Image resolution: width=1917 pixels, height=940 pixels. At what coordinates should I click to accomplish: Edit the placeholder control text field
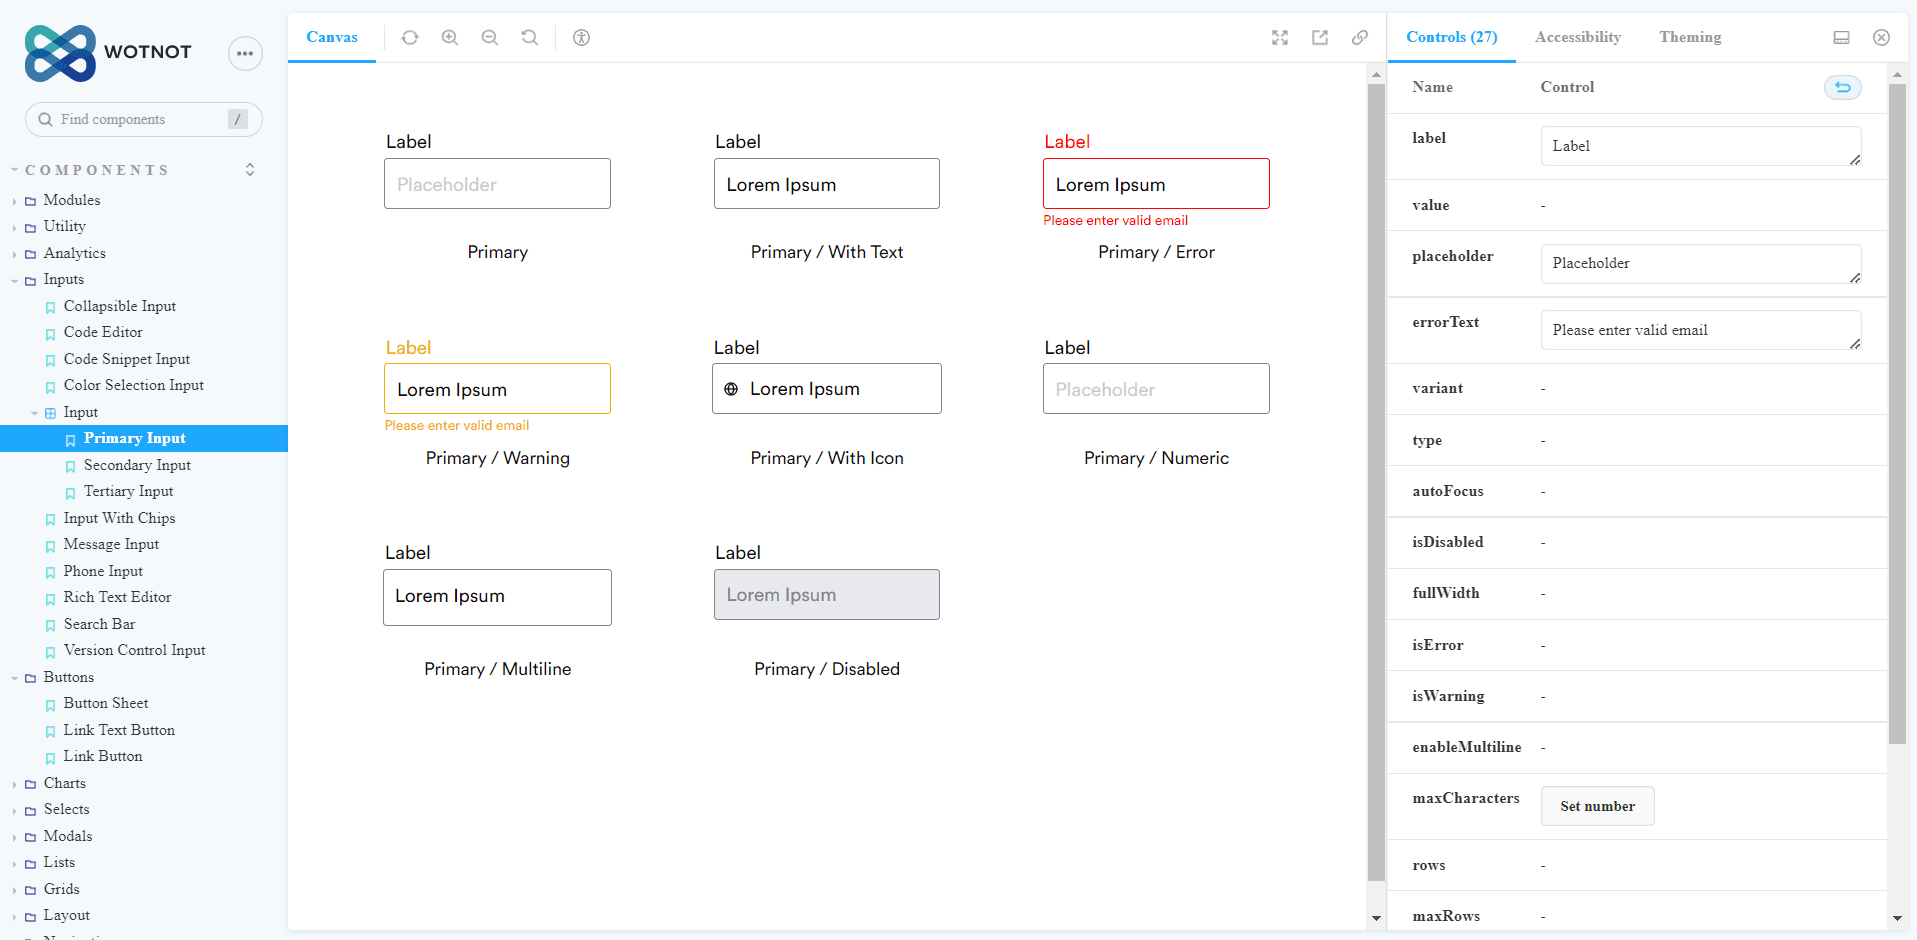(x=1701, y=263)
